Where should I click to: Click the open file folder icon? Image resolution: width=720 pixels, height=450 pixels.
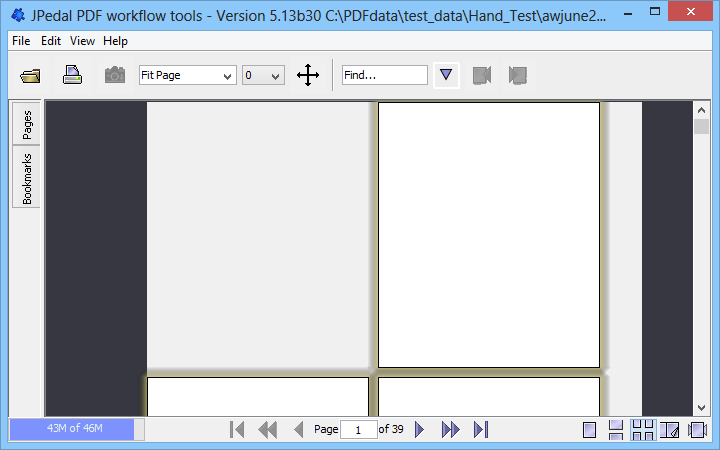[30, 75]
